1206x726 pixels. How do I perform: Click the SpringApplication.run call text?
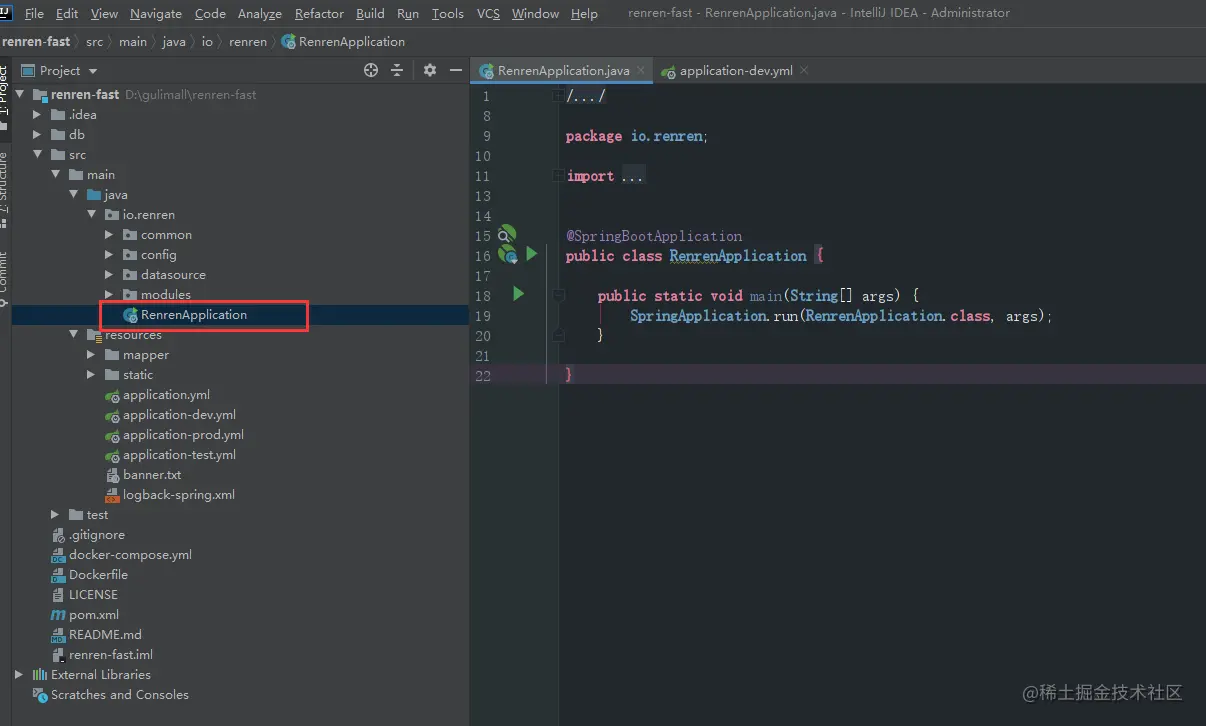click(714, 316)
